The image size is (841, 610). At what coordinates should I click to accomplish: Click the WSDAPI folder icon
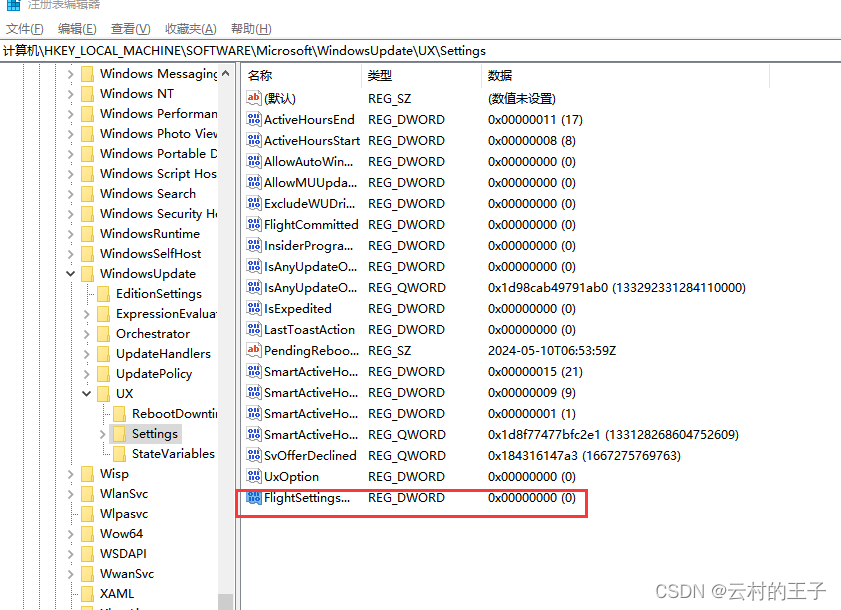[87, 554]
